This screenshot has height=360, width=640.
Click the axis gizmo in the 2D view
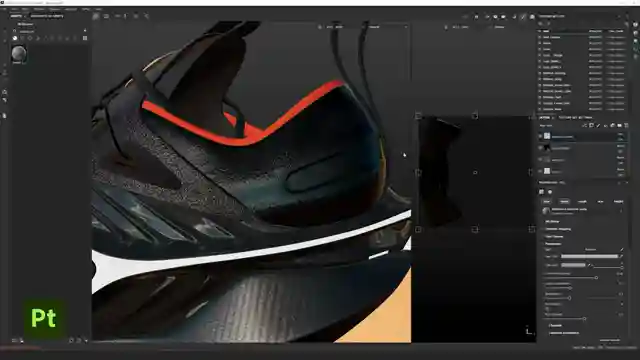529,331
